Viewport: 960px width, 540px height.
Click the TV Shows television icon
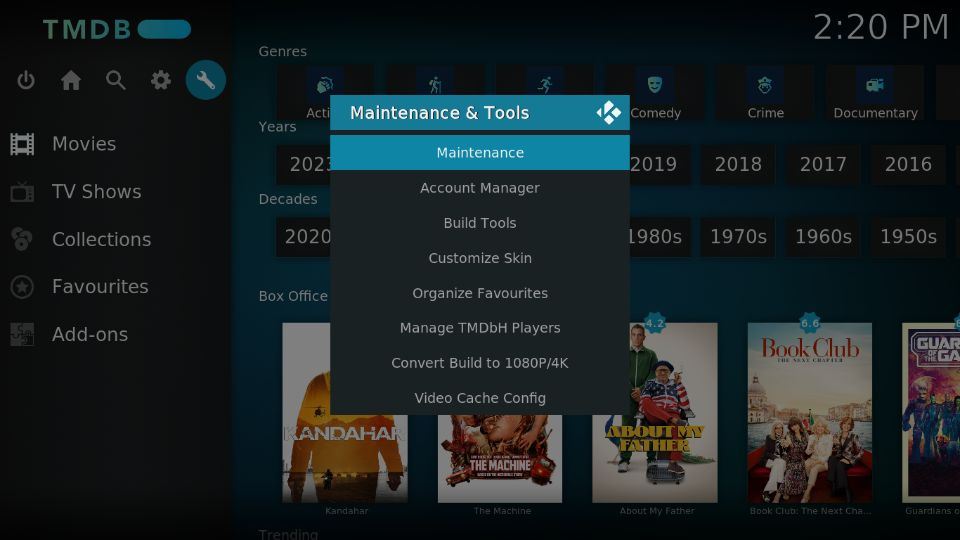coord(22,192)
